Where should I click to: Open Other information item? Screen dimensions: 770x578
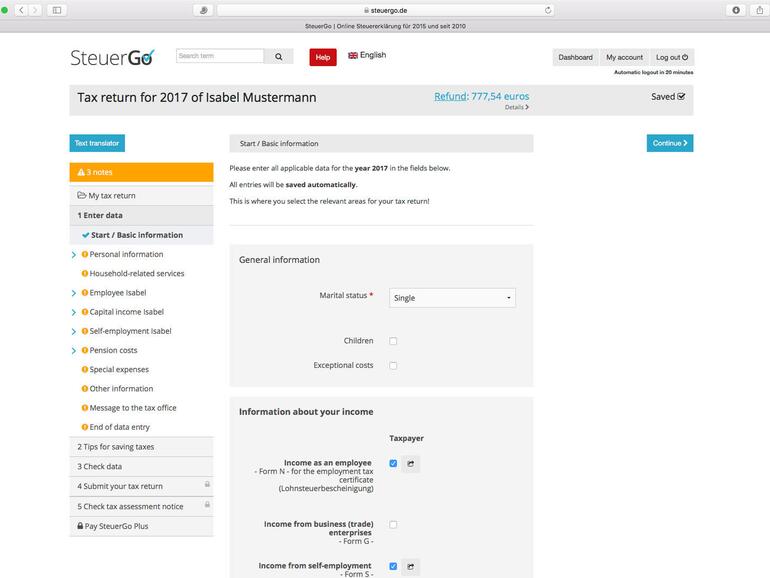[121, 388]
